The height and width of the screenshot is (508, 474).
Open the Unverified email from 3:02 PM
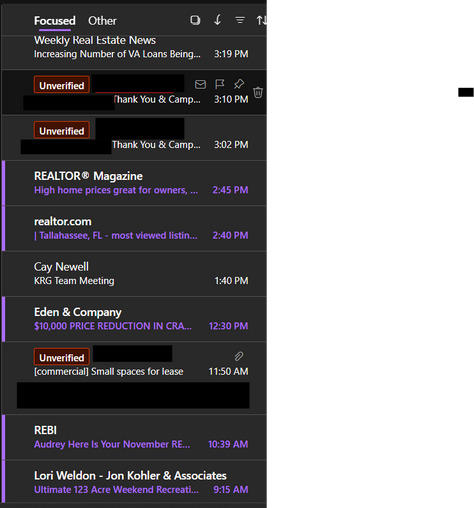pos(134,138)
